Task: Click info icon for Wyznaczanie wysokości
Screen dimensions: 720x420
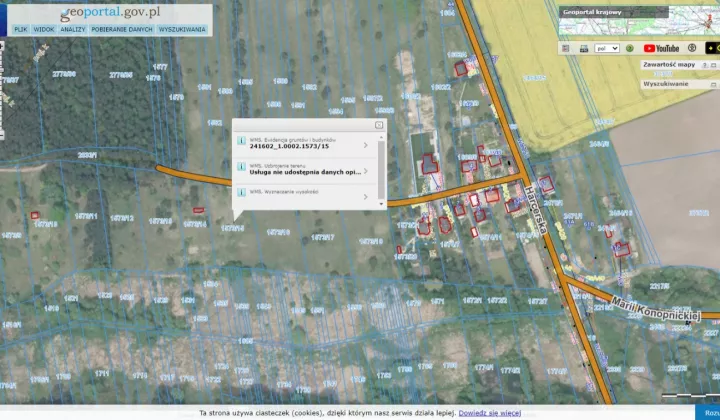Action: [241, 192]
